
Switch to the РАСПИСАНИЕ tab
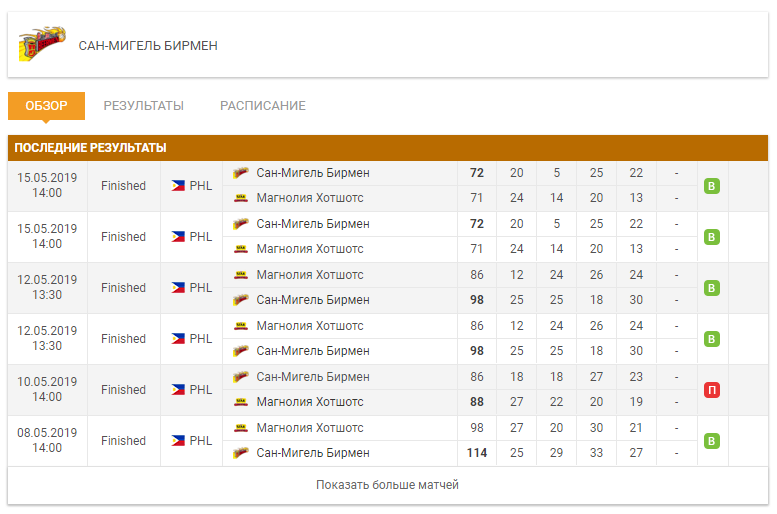[x=263, y=106]
